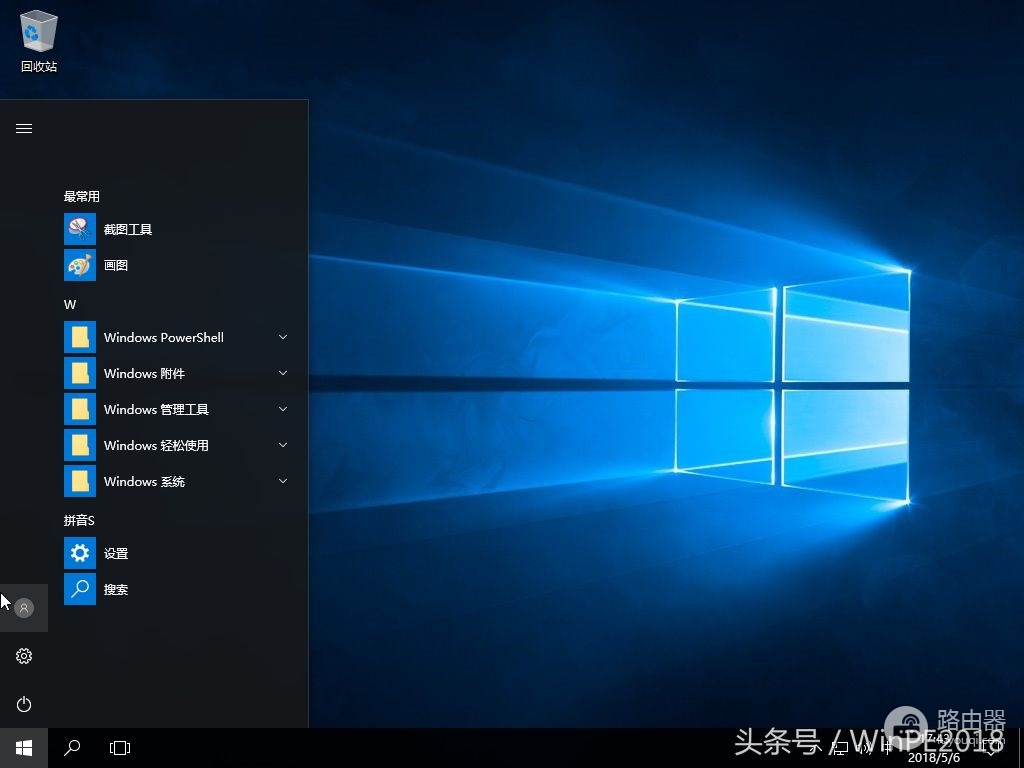The image size is (1024, 768).
Task: Select the Windows 附件 label
Action: 144,374
